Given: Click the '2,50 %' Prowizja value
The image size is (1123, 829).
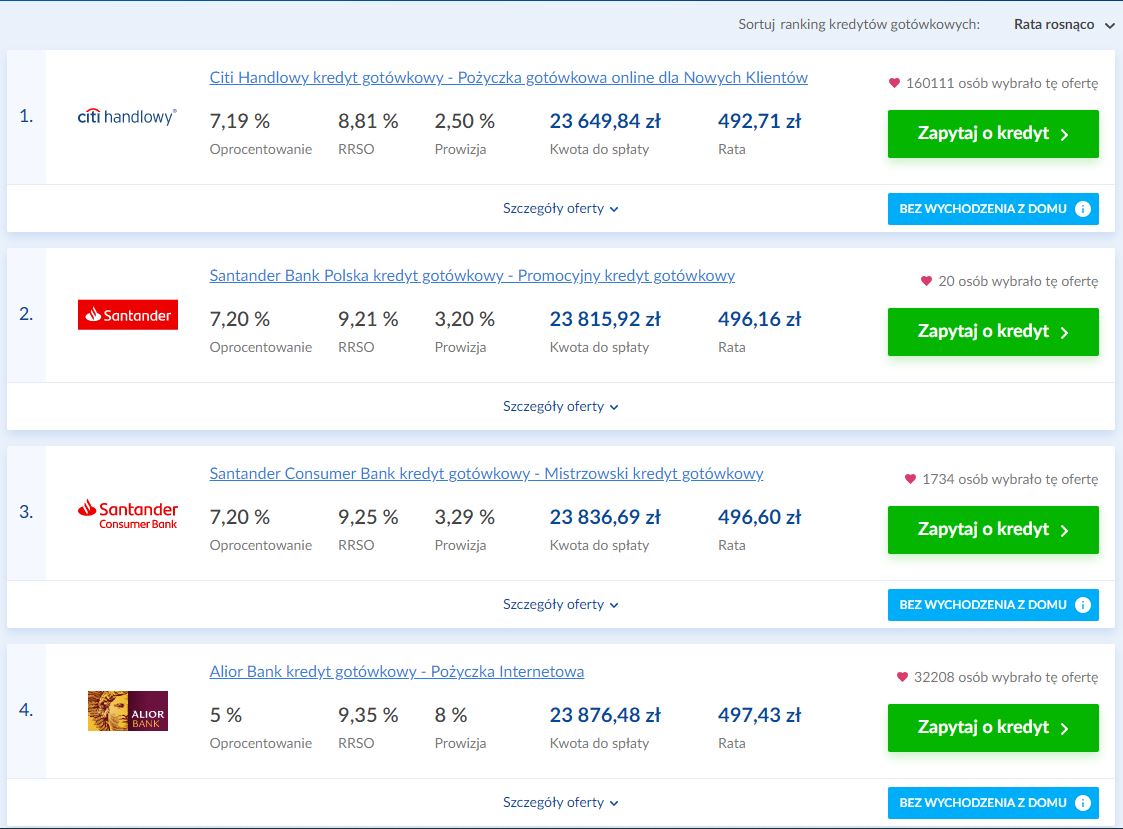Looking at the screenshot, I should (465, 121).
